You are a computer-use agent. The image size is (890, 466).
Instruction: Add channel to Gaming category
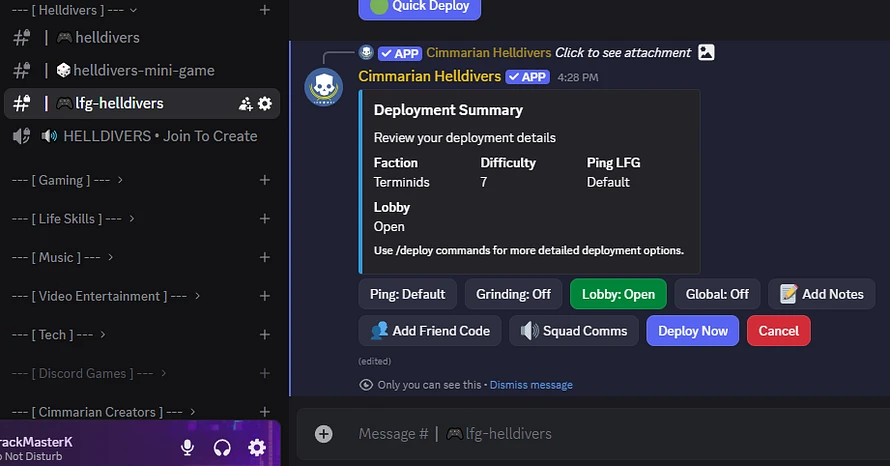click(265, 180)
